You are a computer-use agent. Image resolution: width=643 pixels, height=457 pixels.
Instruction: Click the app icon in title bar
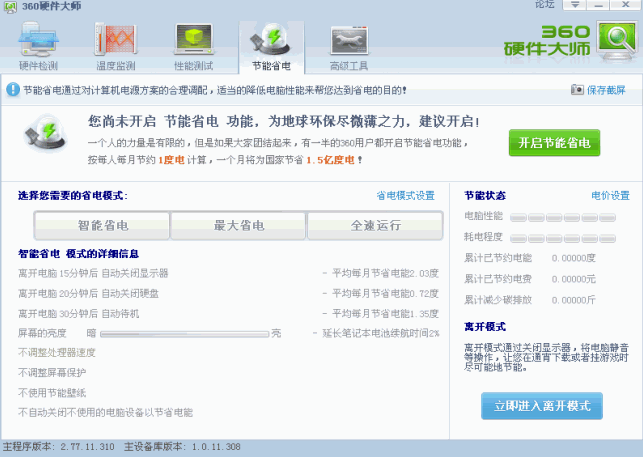[x=10, y=7]
